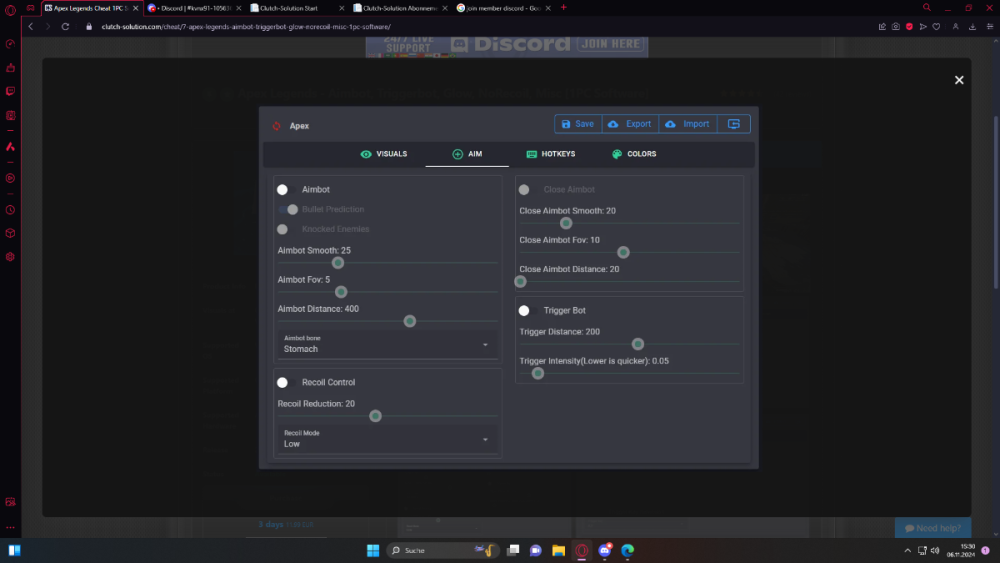Open the Hotkeys tab
1000x563 pixels.
[550, 154]
